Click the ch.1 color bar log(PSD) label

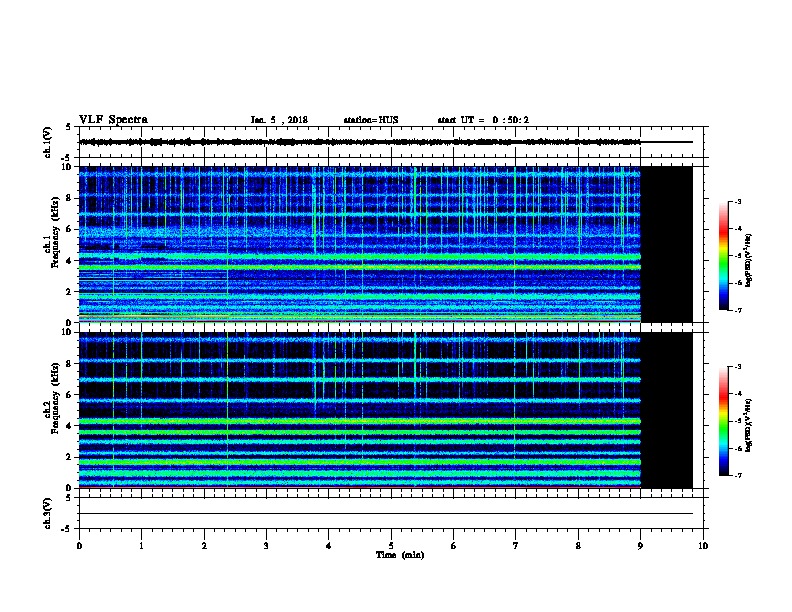(x=749, y=260)
